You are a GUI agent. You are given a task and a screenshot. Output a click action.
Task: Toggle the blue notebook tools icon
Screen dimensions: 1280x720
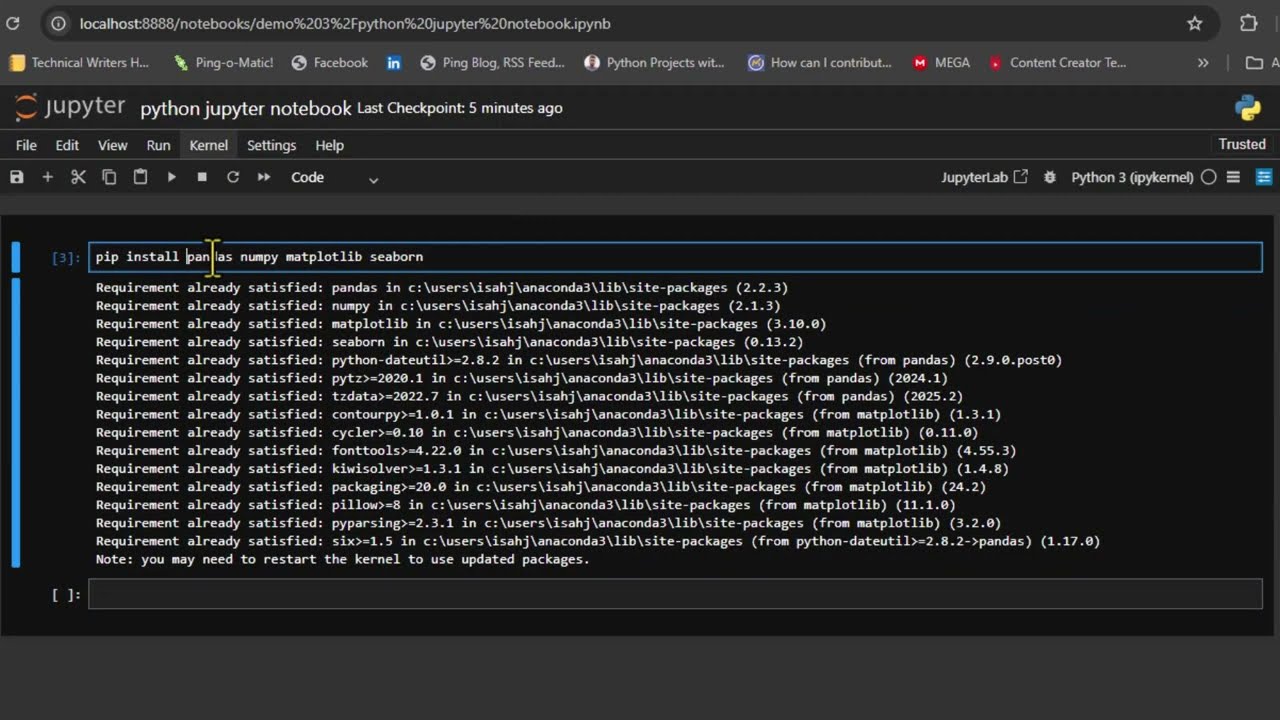(1264, 177)
